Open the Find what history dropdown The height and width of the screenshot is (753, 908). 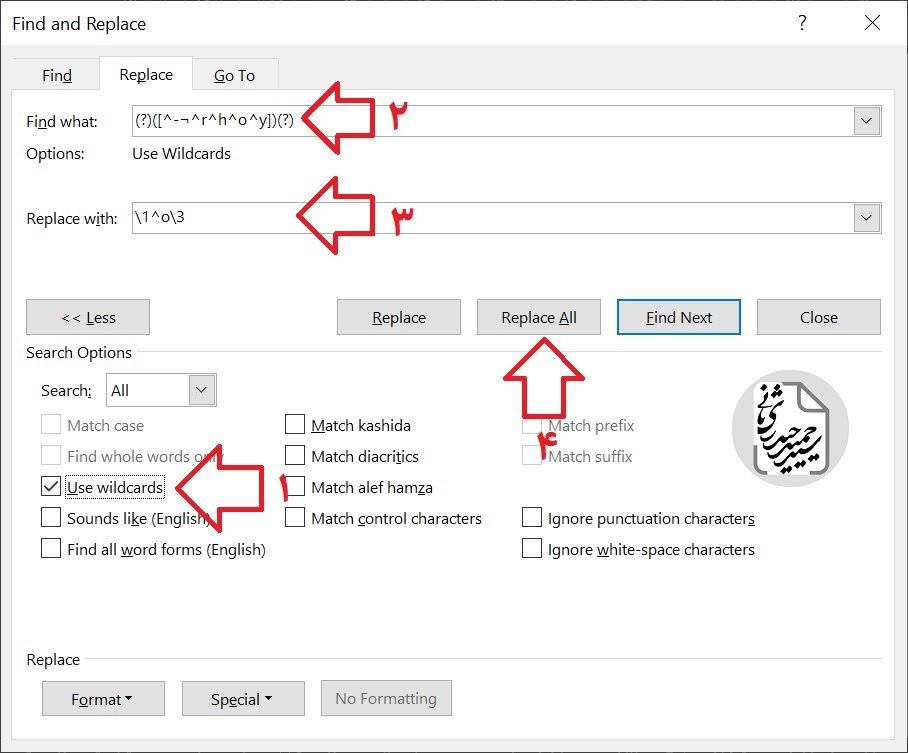(x=866, y=121)
